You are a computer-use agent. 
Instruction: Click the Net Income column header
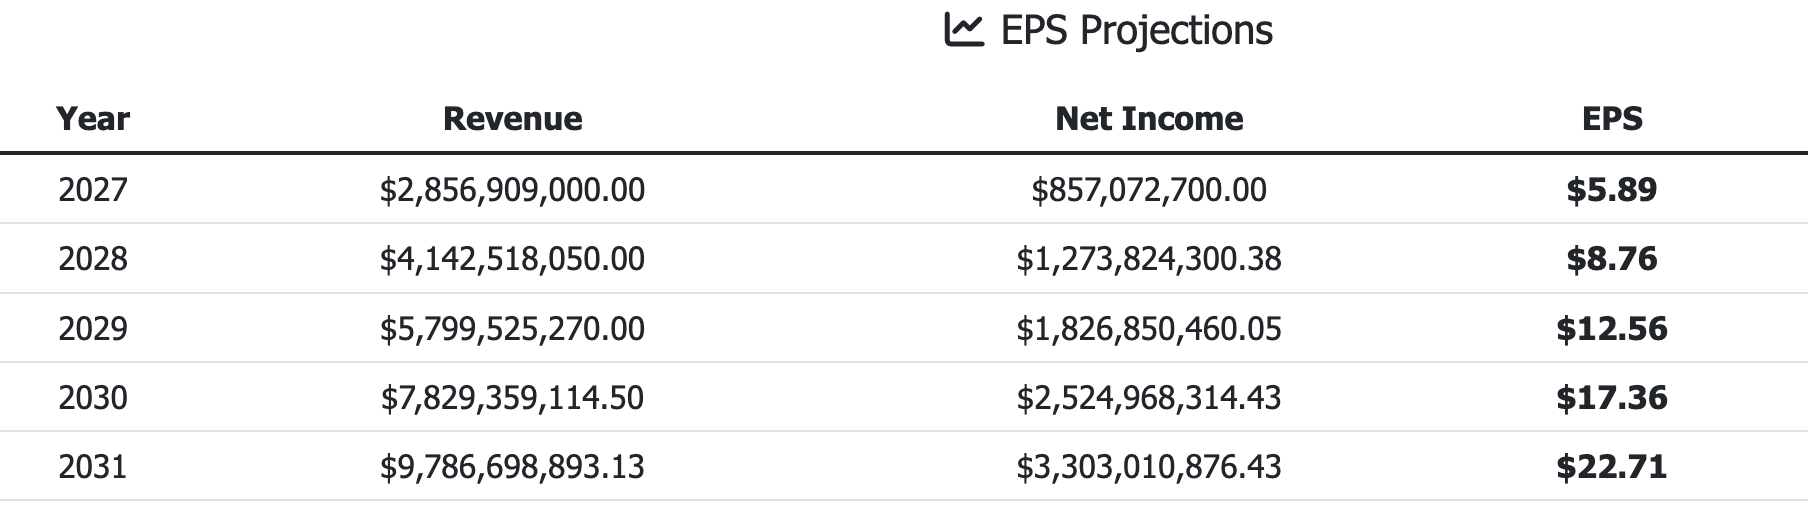pyautogui.click(x=1149, y=119)
